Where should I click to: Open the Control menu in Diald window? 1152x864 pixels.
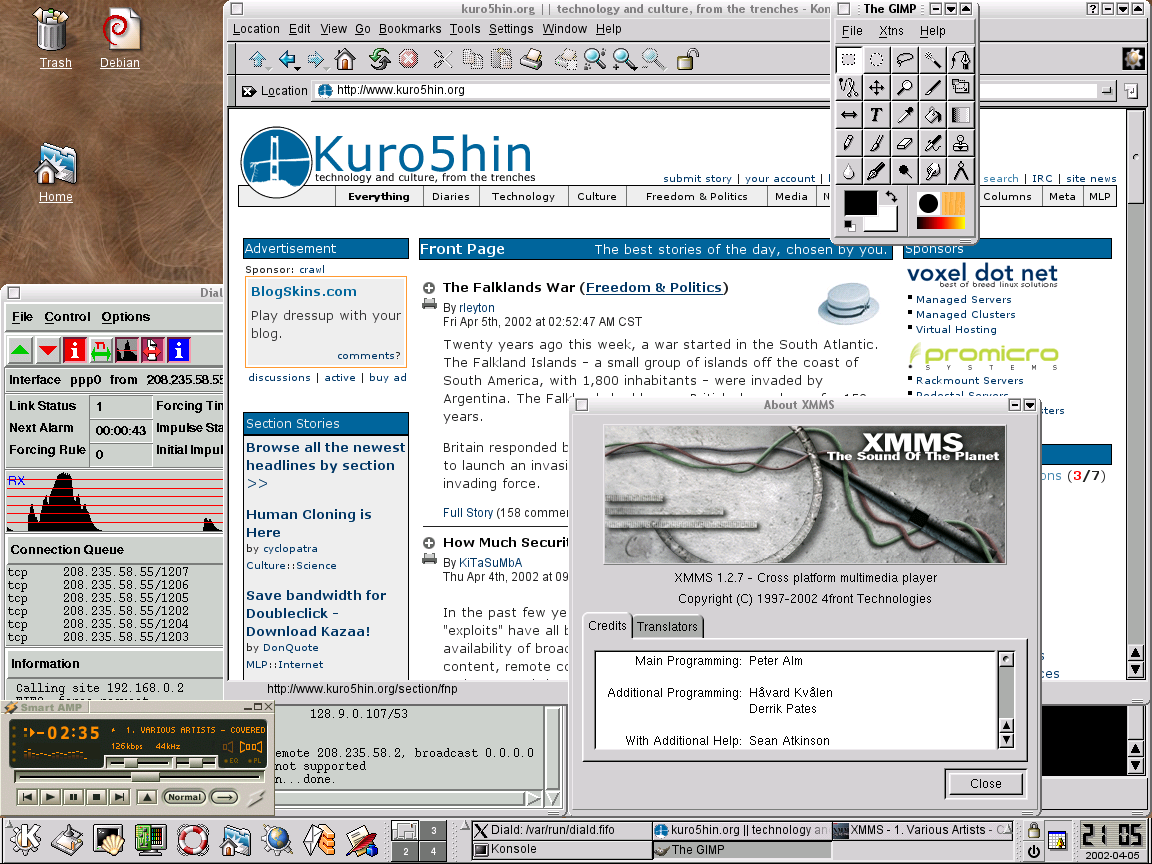[x=67, y=317]
